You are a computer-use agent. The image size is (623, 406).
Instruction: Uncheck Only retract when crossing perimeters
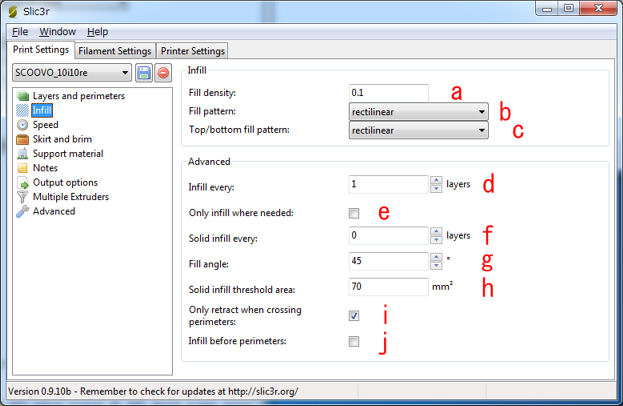pyautogui.click(x=354, y=316)
